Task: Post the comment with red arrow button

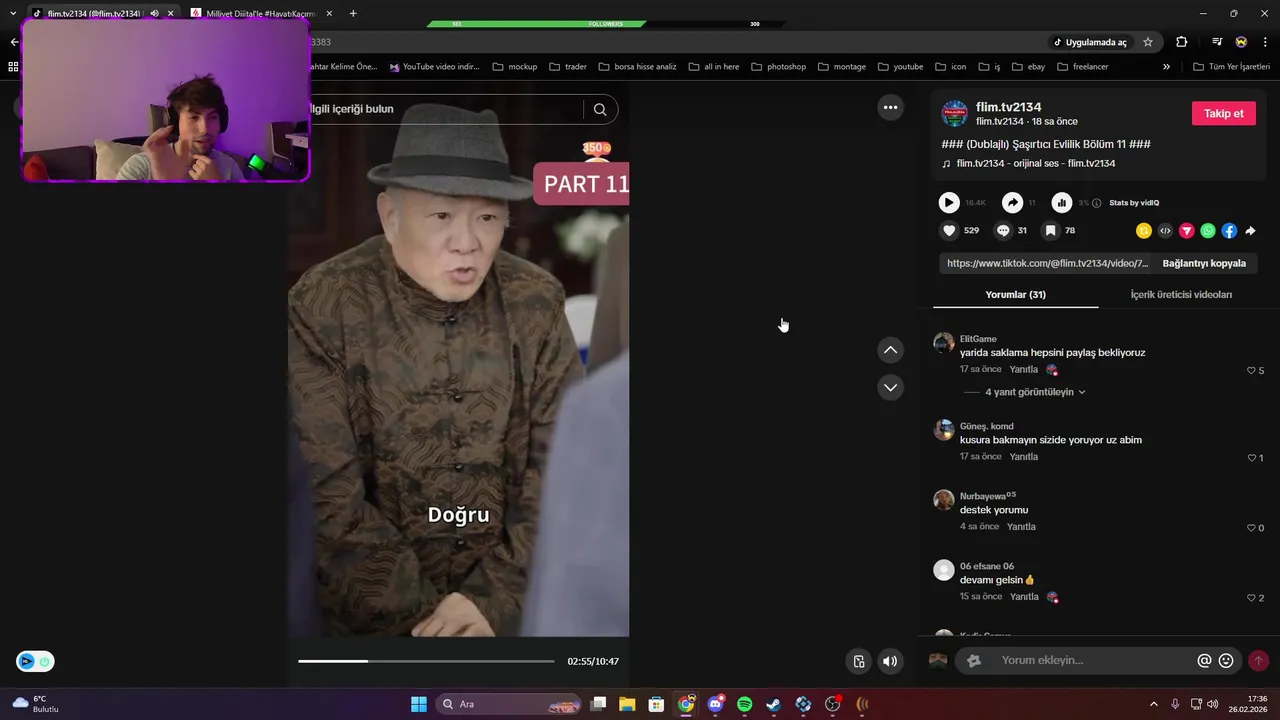Action: (1258, 660)
